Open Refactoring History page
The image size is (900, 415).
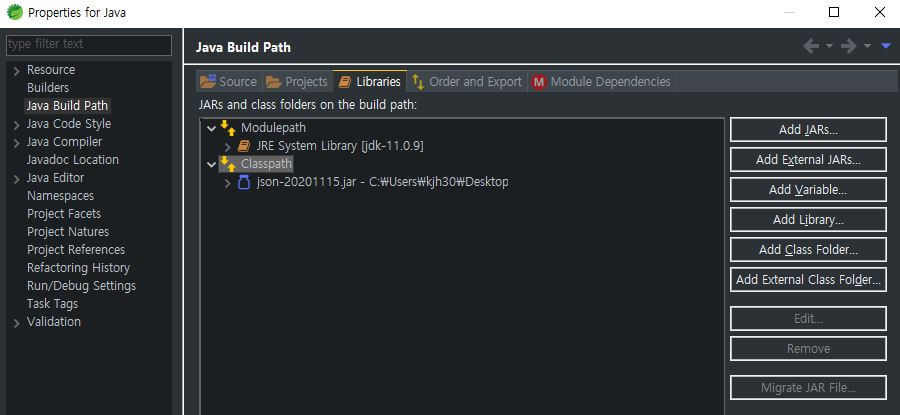point(78,267)
